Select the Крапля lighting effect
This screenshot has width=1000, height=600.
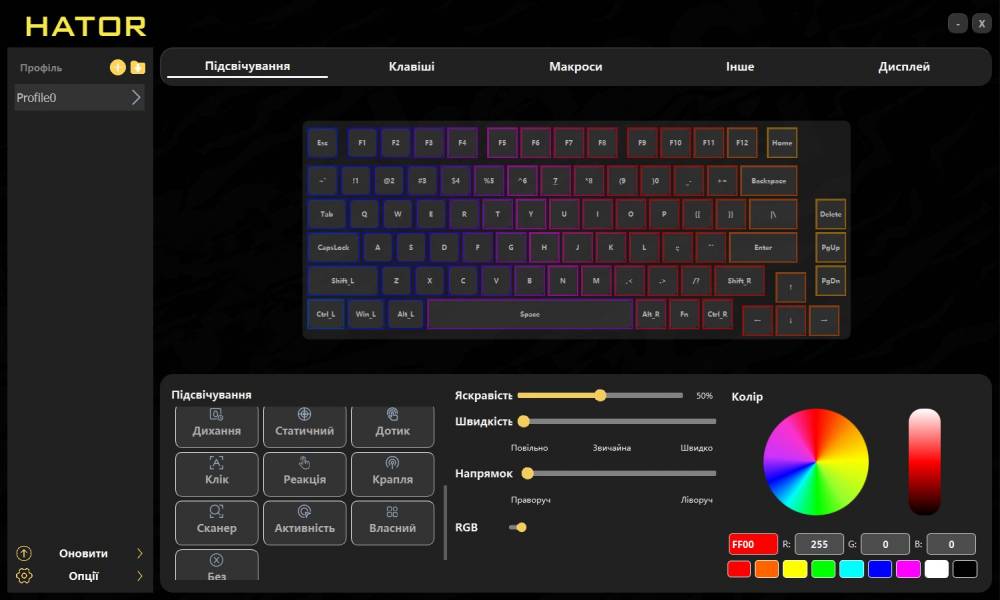pos(392,474)
